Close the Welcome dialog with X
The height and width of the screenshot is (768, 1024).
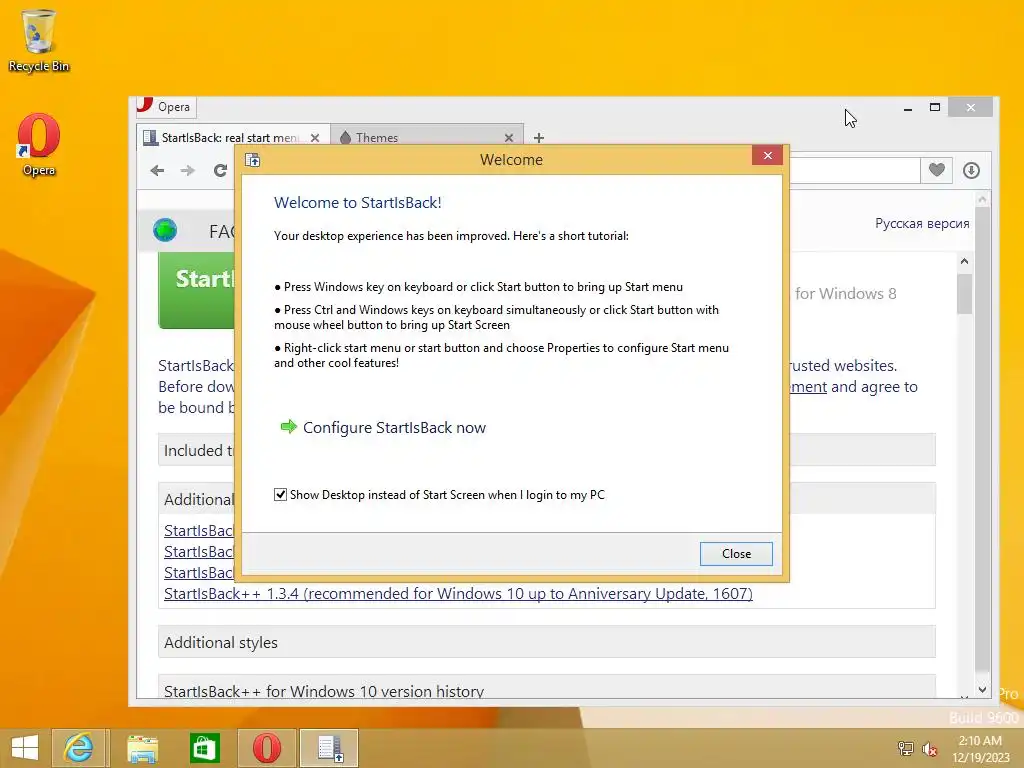767,155
